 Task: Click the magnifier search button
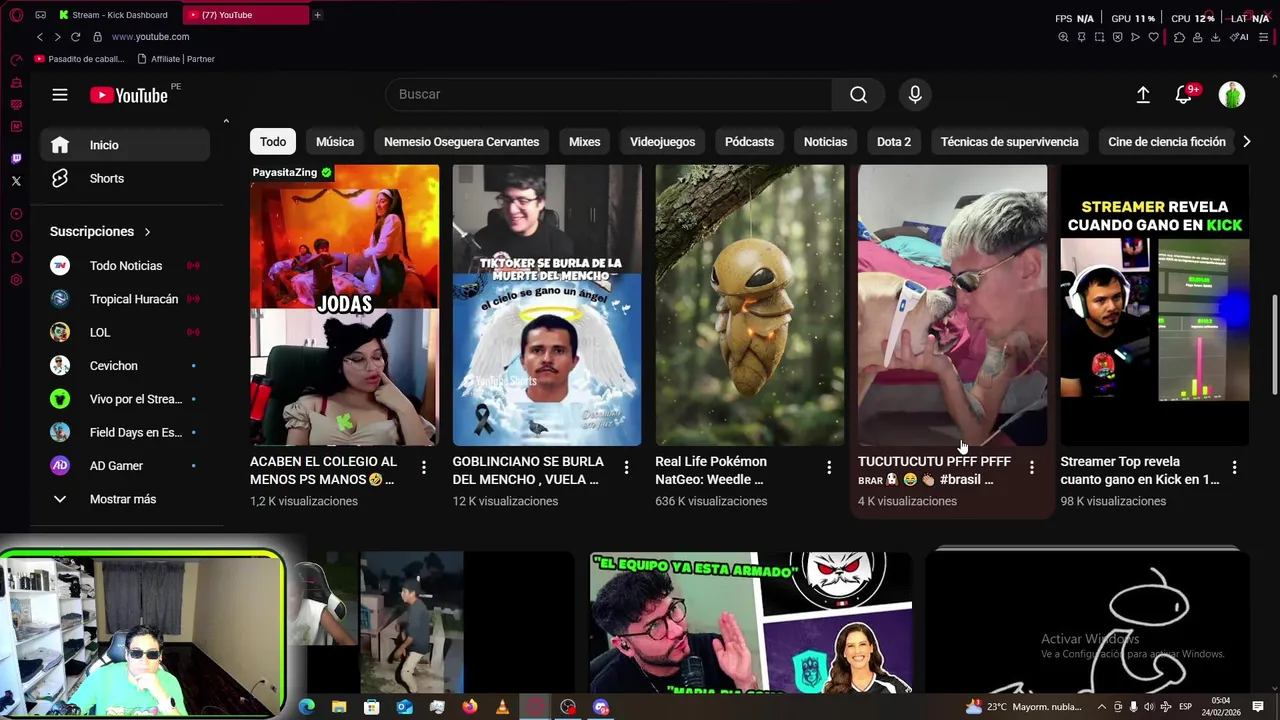coord(858,94)
